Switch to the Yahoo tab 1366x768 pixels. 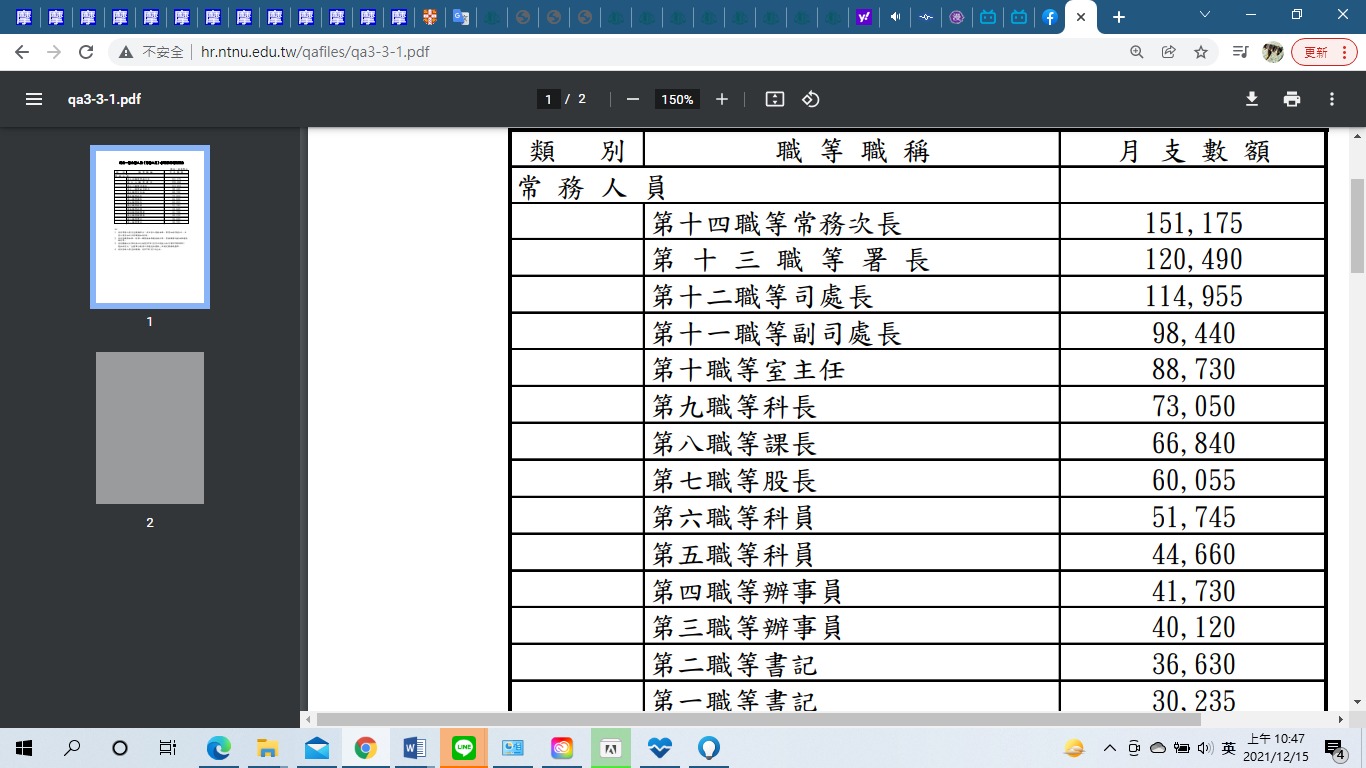[x=864, y=17]
